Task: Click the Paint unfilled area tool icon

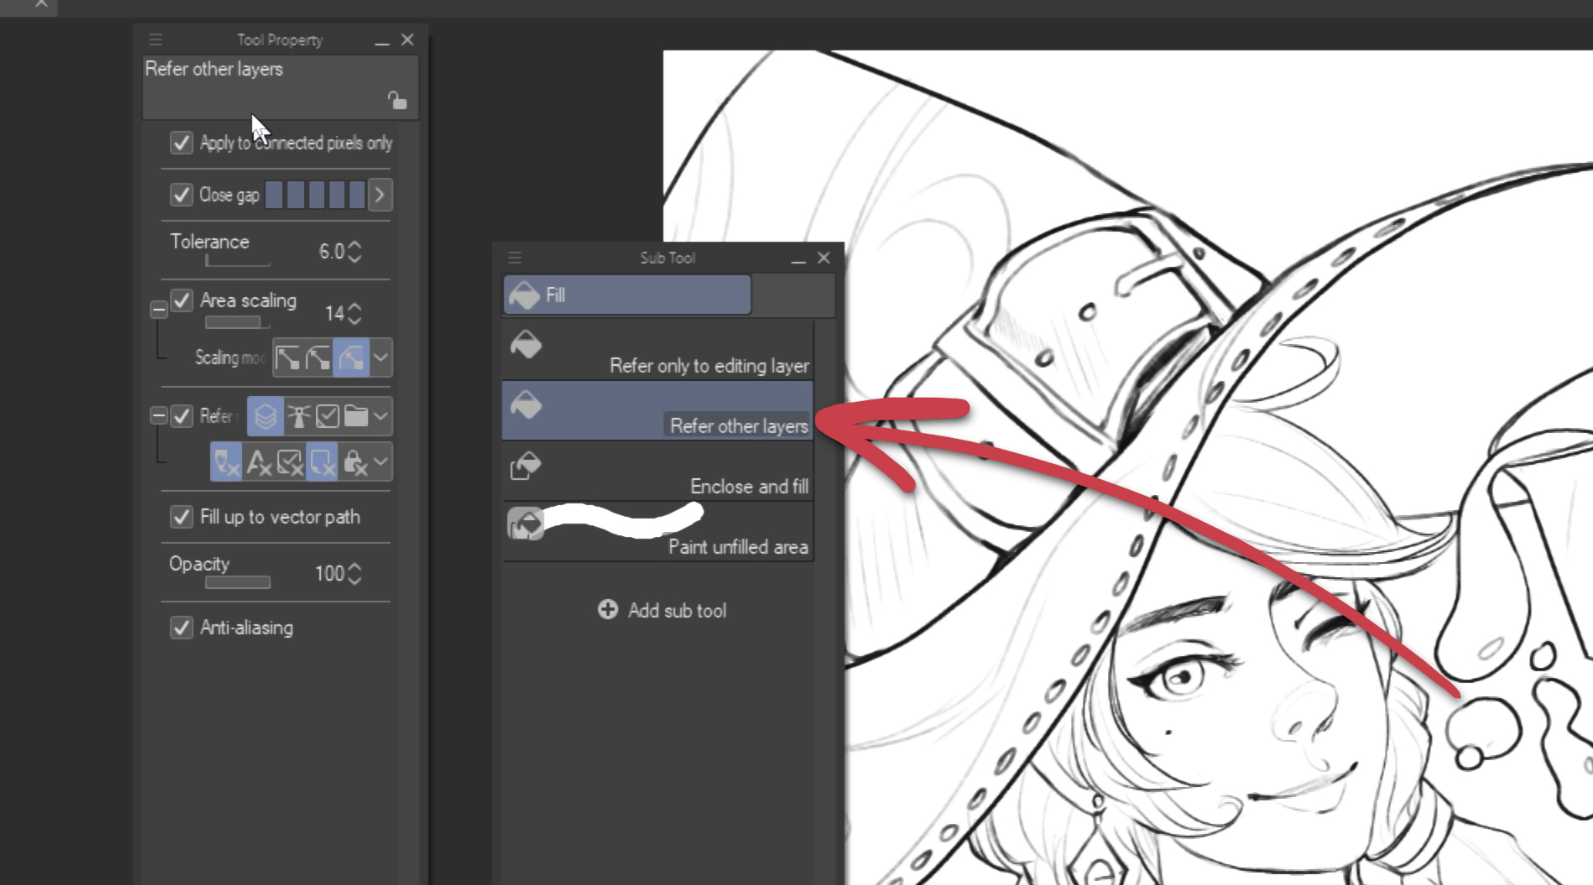Action: (x=526, y=523)
